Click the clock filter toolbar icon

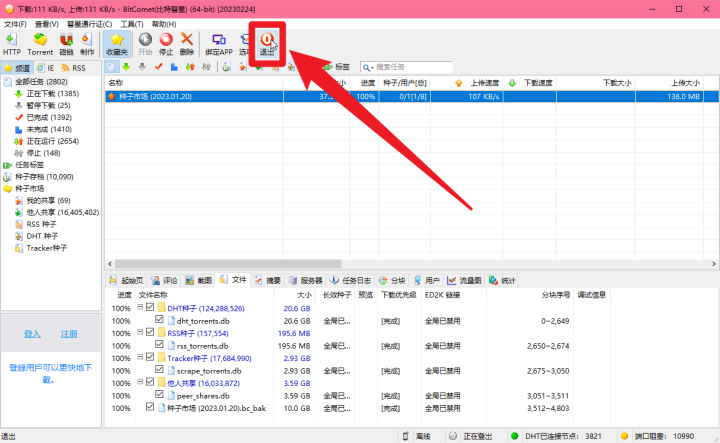tap(226, 67)
